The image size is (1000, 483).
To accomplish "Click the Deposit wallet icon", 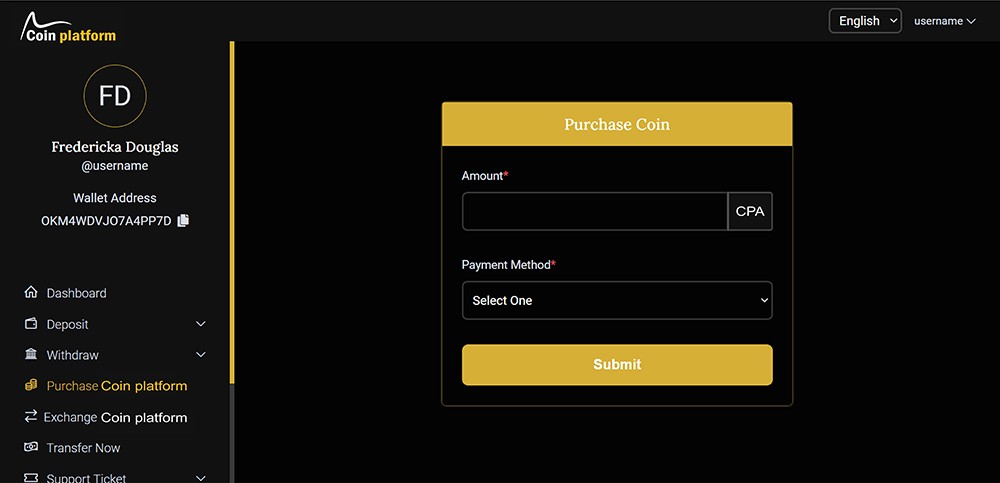I will (30, 324).
